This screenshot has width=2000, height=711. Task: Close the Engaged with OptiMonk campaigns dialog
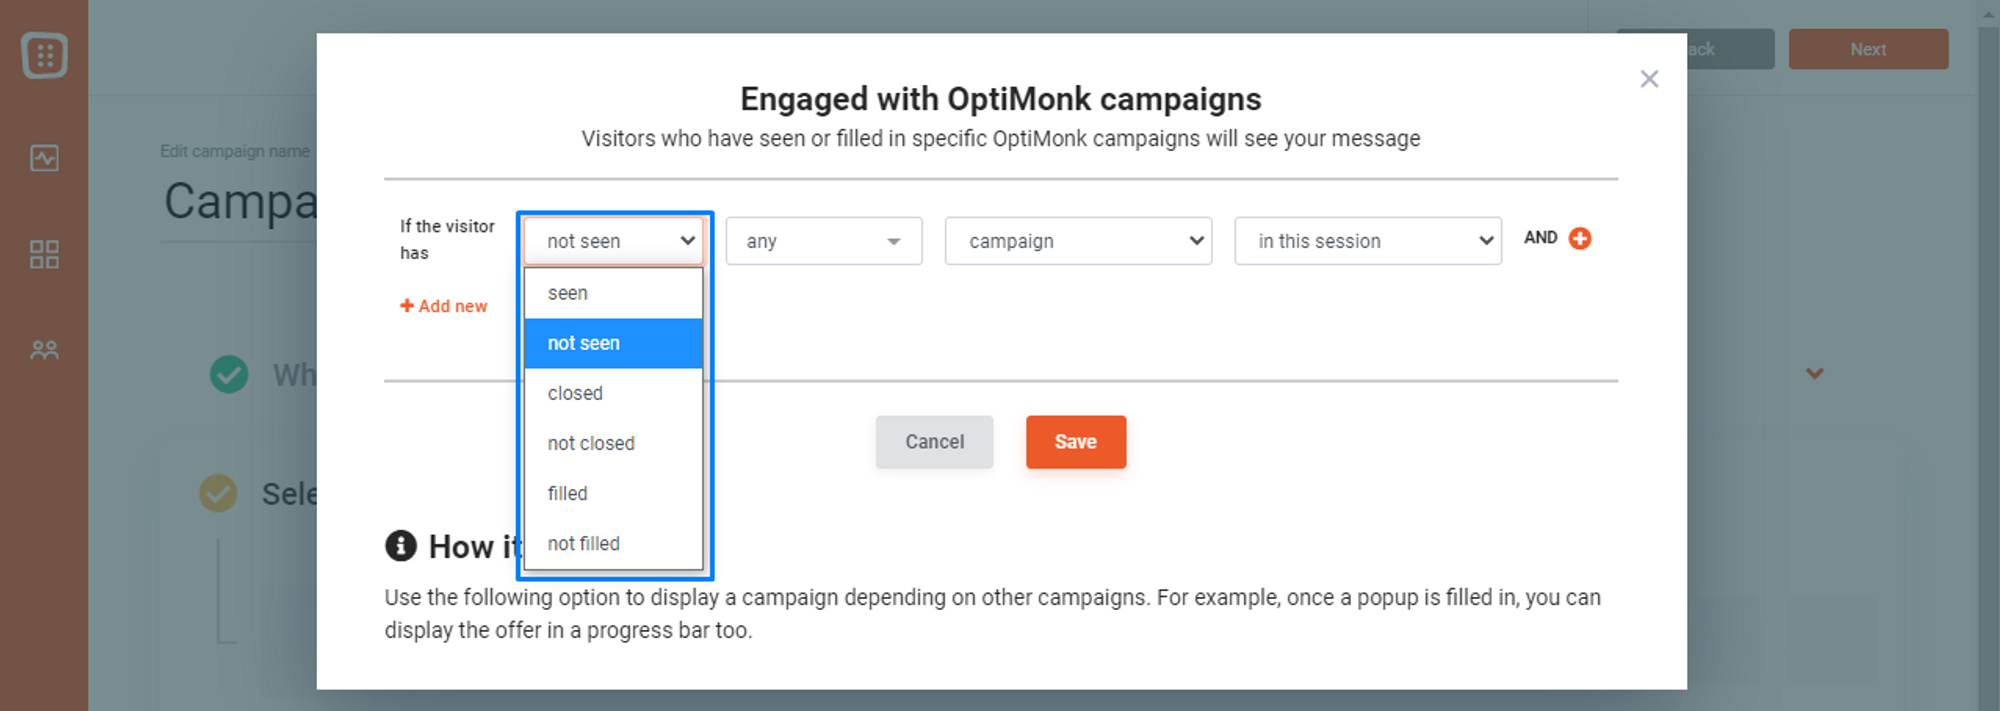click(x=1649, y=79)
